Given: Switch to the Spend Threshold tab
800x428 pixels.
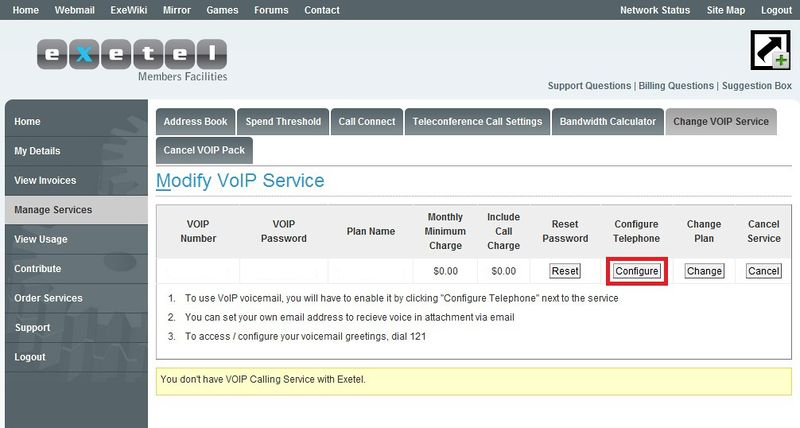Looking at the screenshot, I should [x=283, y=122].
